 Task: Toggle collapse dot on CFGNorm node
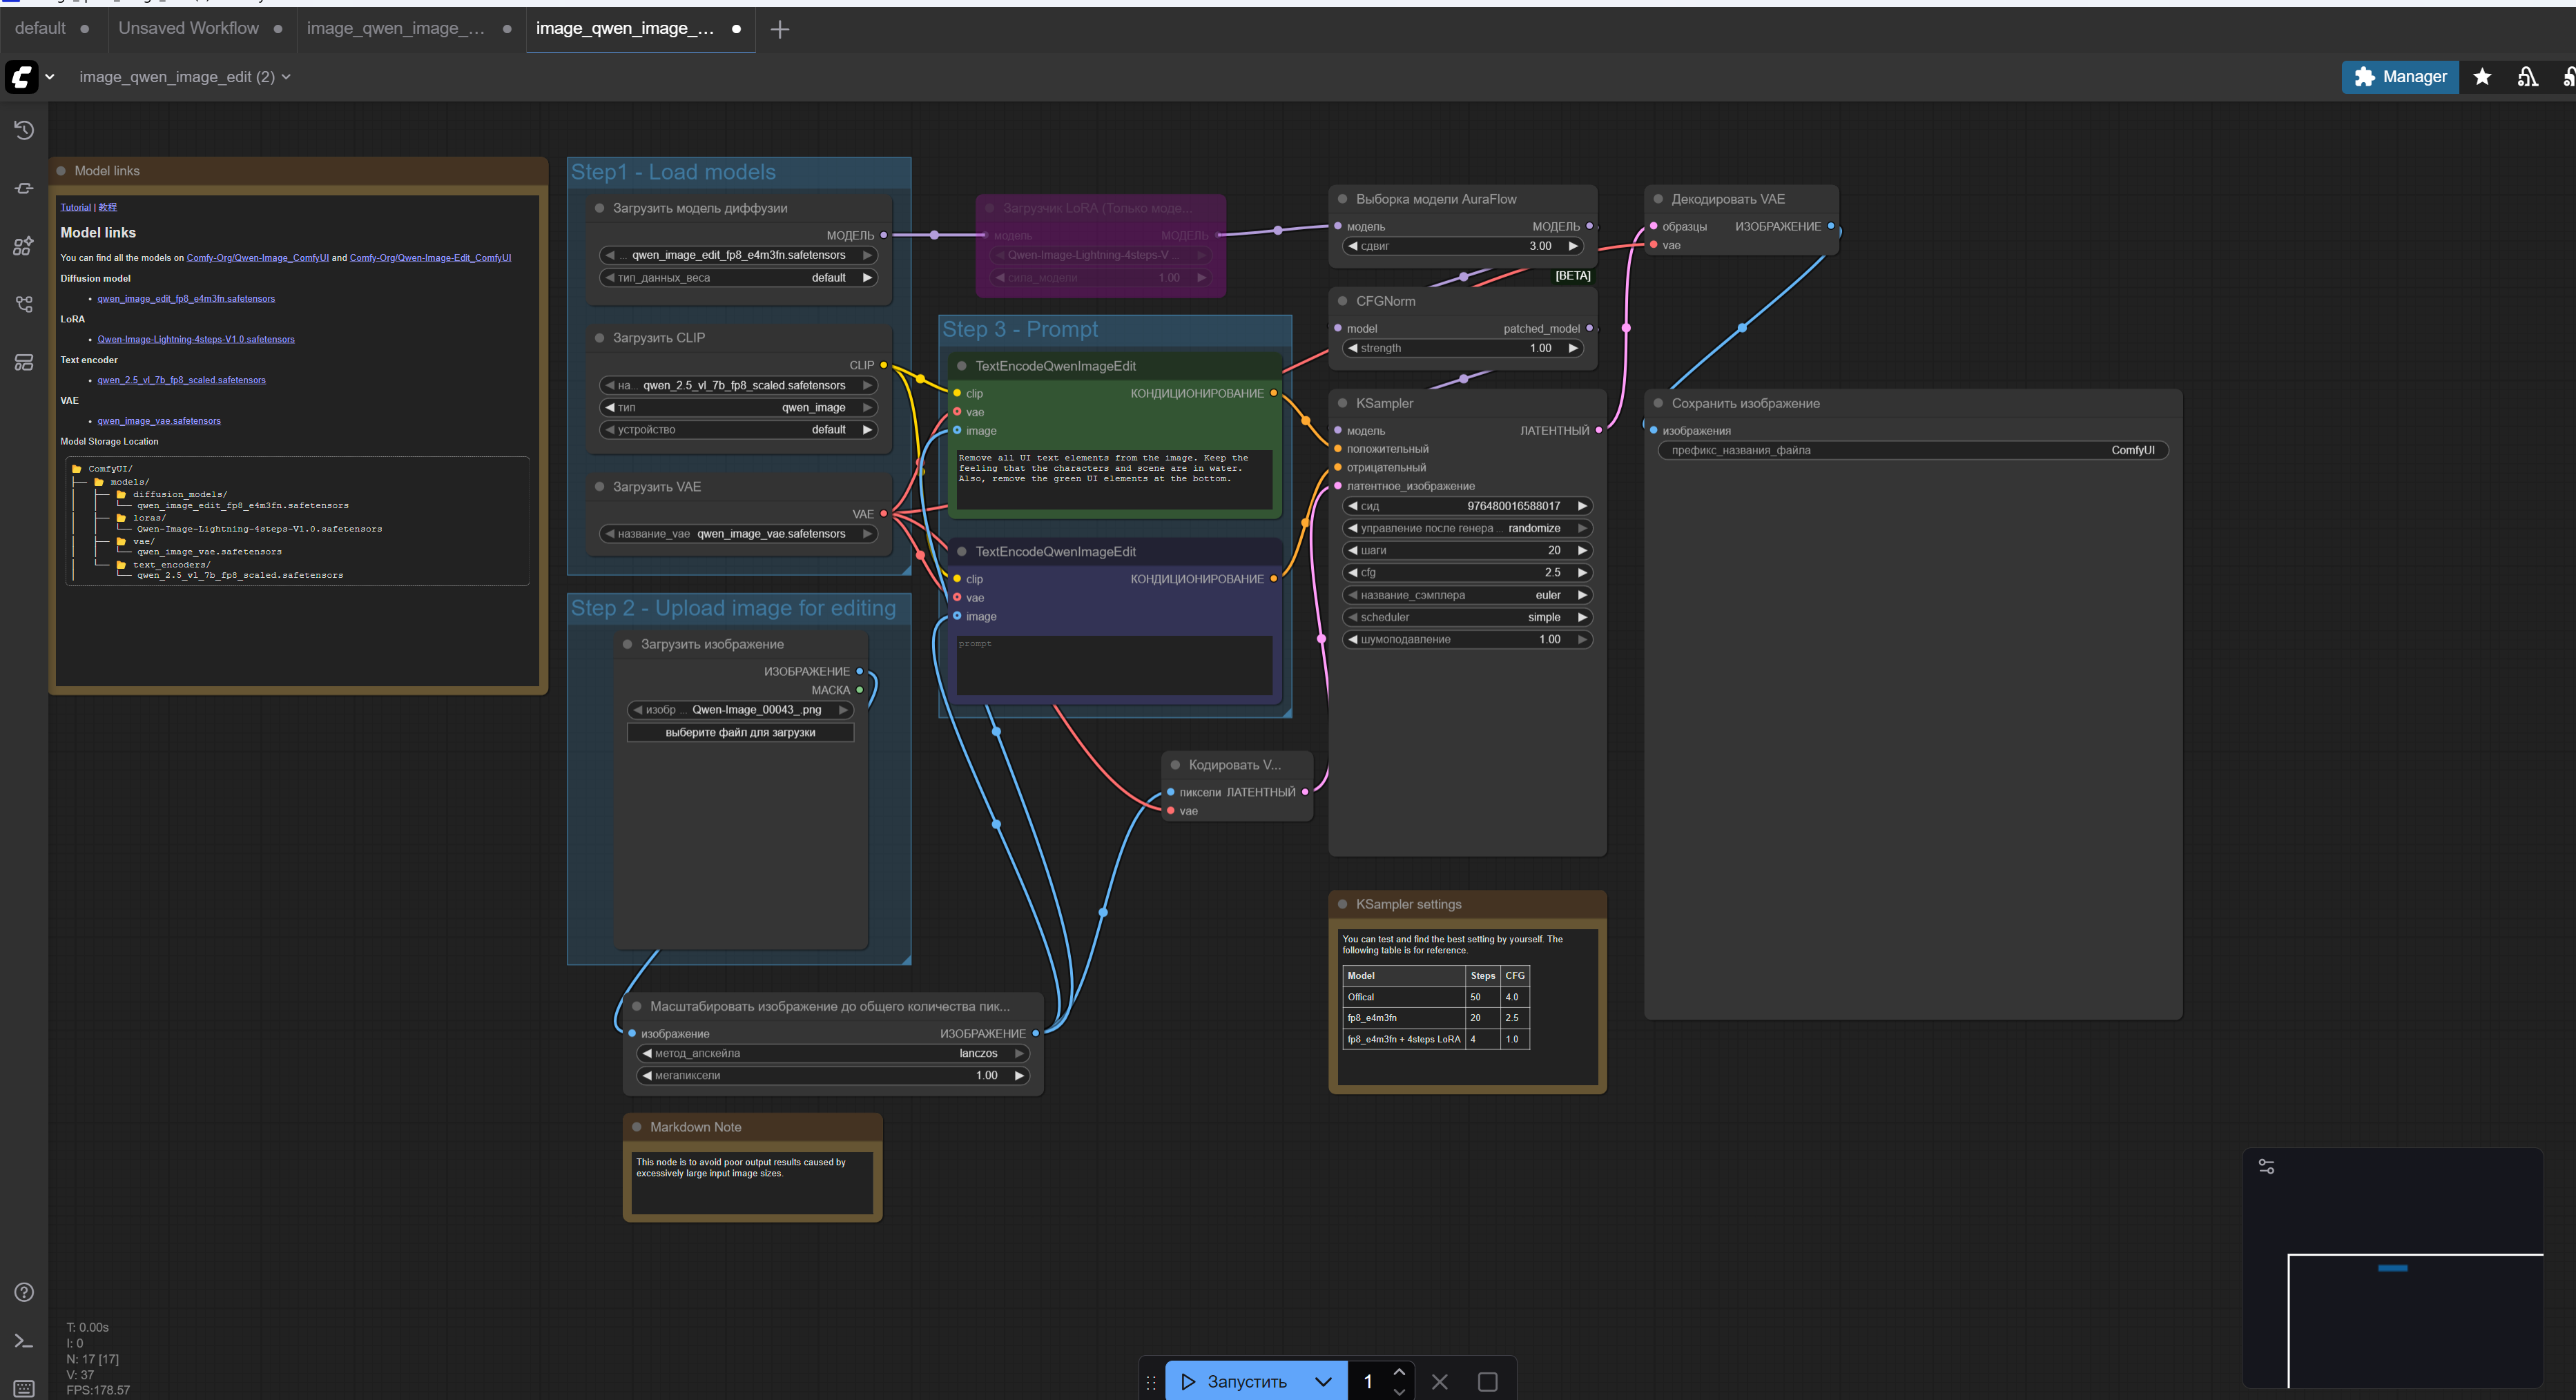coord(1343,301)
